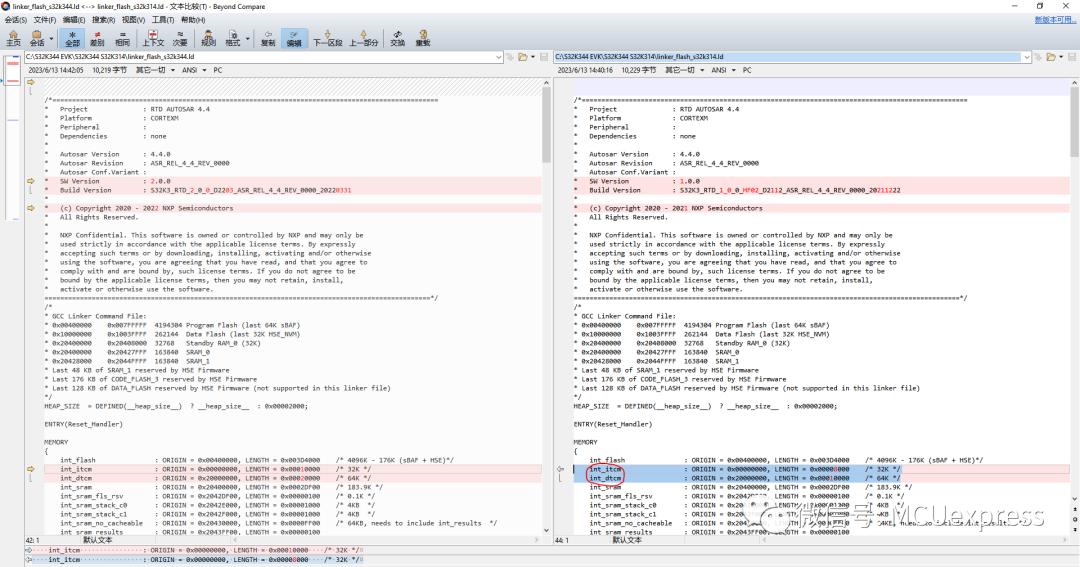Open the right pane 其它一切 dropdown
This screenshot has width=1080, height=567.
coord(685,70)
